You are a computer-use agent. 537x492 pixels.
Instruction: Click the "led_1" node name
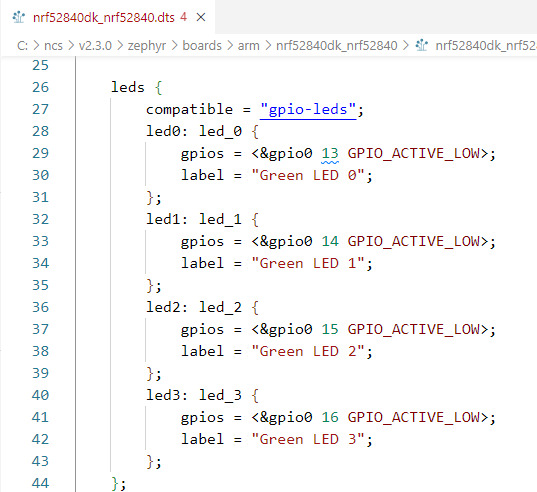point(221,219)
